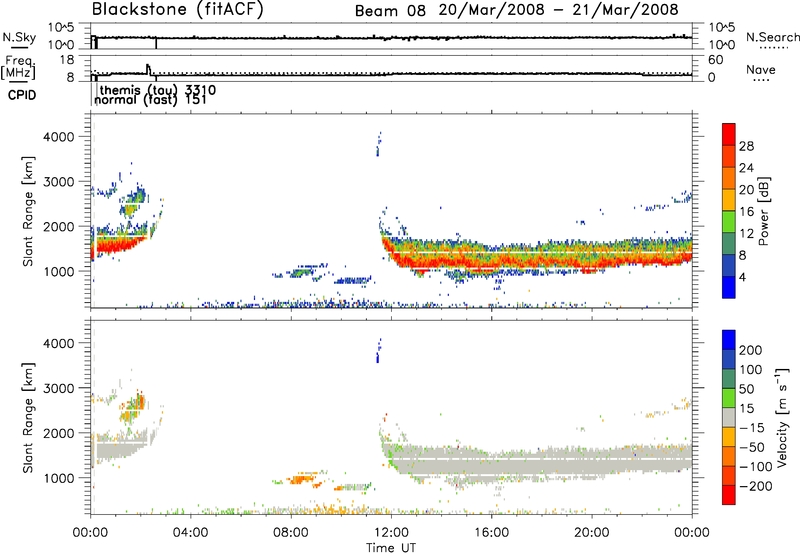Click the 'normal (fast) 151' text

click(151, 99)
